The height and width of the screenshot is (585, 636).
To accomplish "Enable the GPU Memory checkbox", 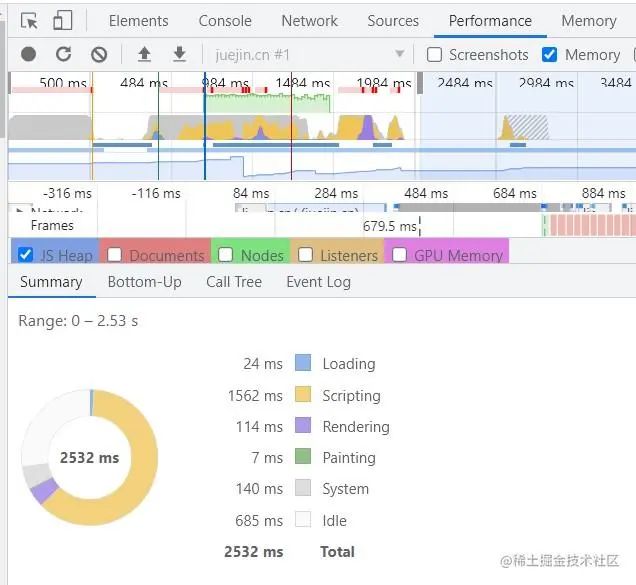I will (x=399, y=255).
